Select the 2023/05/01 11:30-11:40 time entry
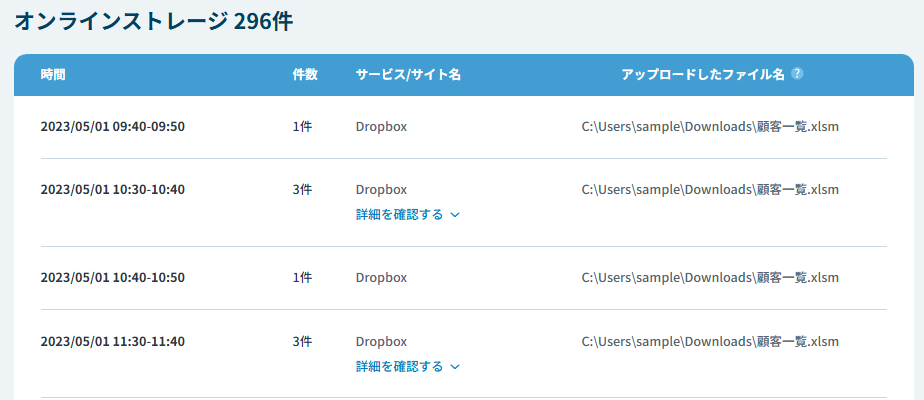Image resolution: width=924 pixels, height=400 pixels. pos(112,342)
